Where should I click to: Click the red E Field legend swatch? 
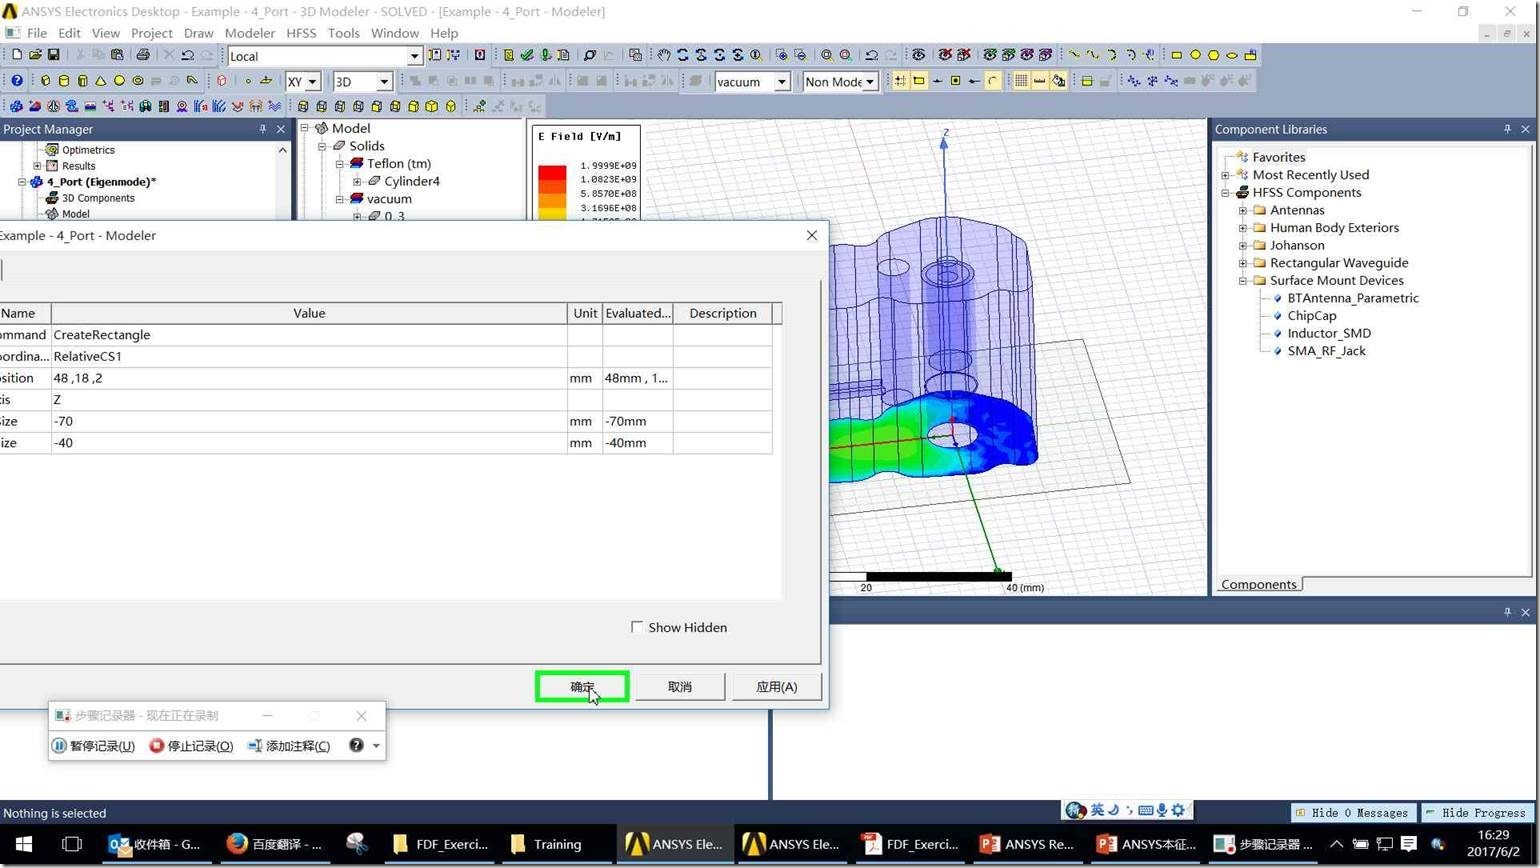point(552,173)
